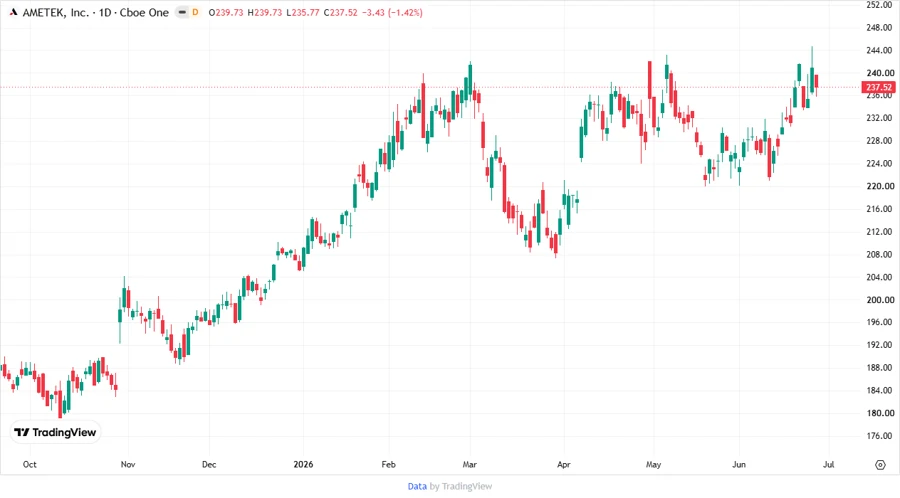This screenshot has height=498, width=900.
Task: Click the Dec label on time axis
Action: pyautogui.click(x=209, y=464)
